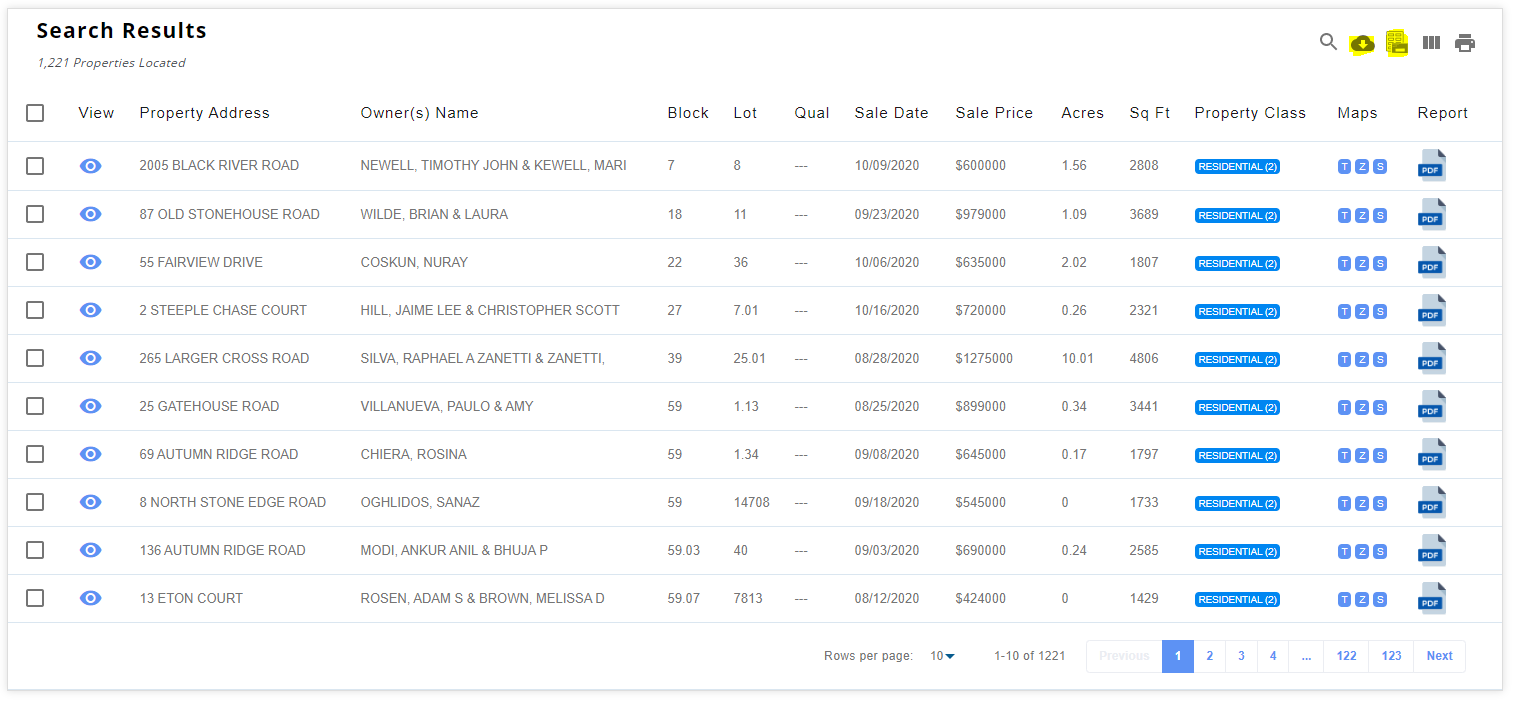Image resolution: width=1523 pixels, height=705 pixels.
Task: Click Residential (2) badge for 136 Autumn Ridge Road
Action: [x=1237, y=551]
